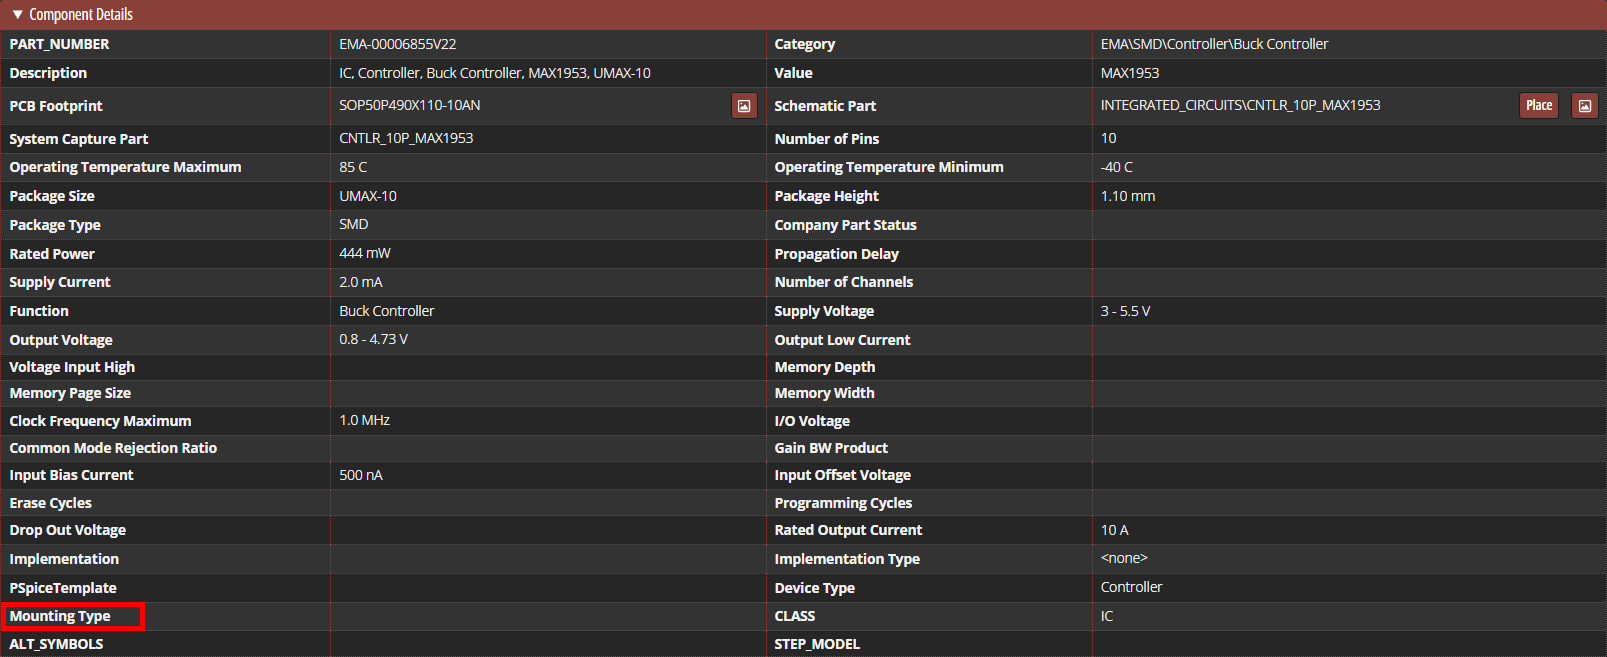Image resolution: width=1607 pixels, height=657 pixels.
Task: Select Supply Current value 2.0 mA
Action: (x=360, y=282)
